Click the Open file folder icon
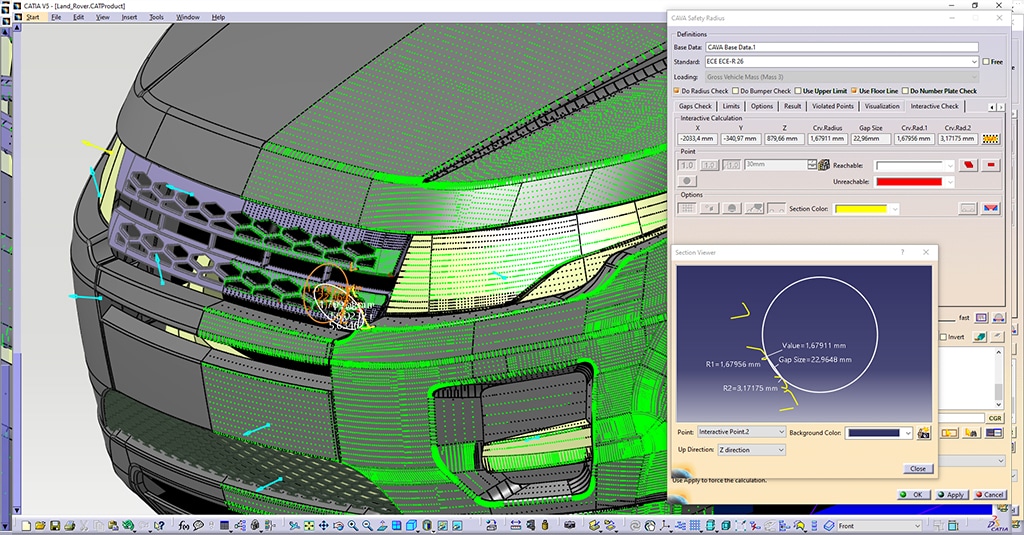Image resolution: width=1024 pixels, height=535 pixels. pos(40,526)
